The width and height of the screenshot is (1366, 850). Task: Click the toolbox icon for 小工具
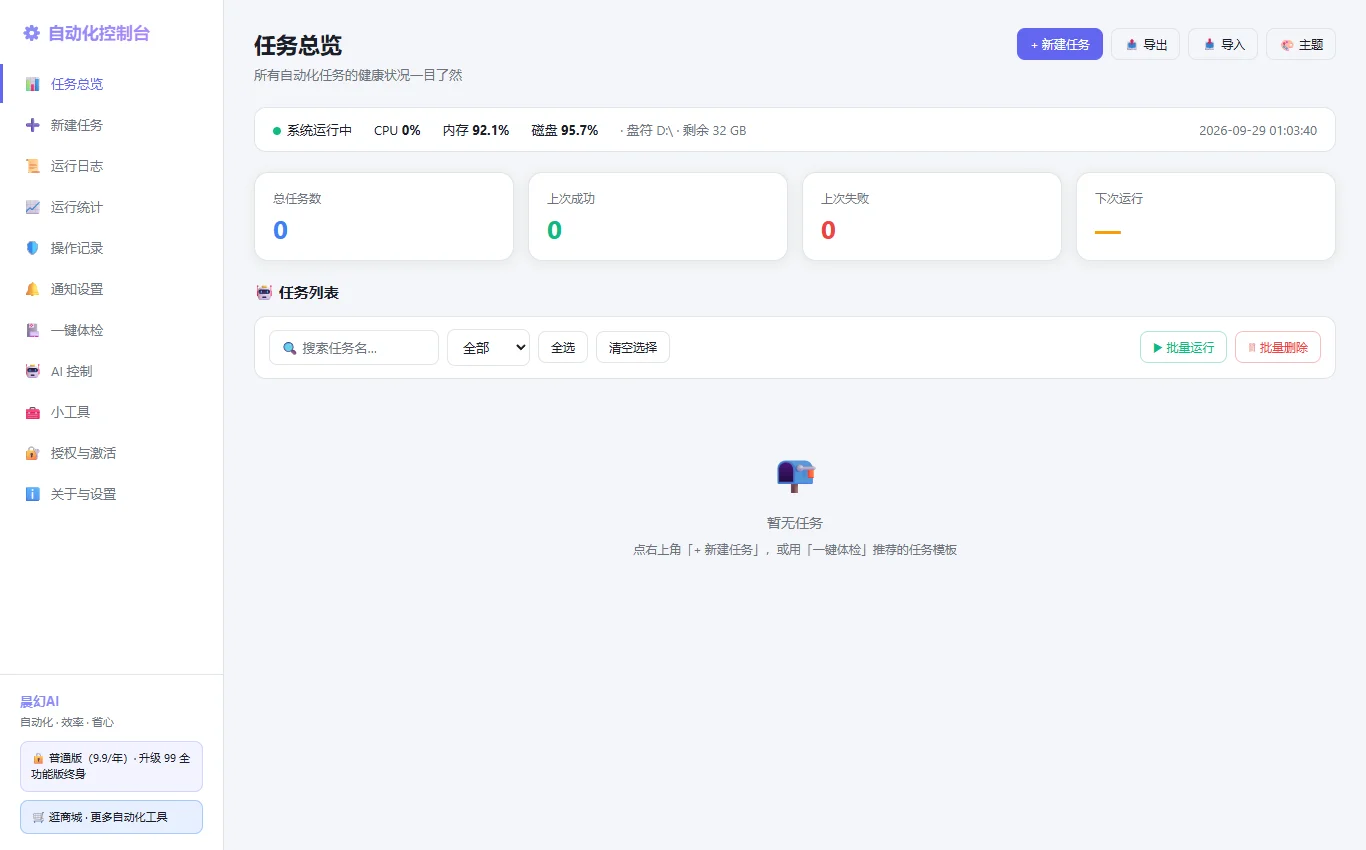pyautogui.click(x=33, y=412)
